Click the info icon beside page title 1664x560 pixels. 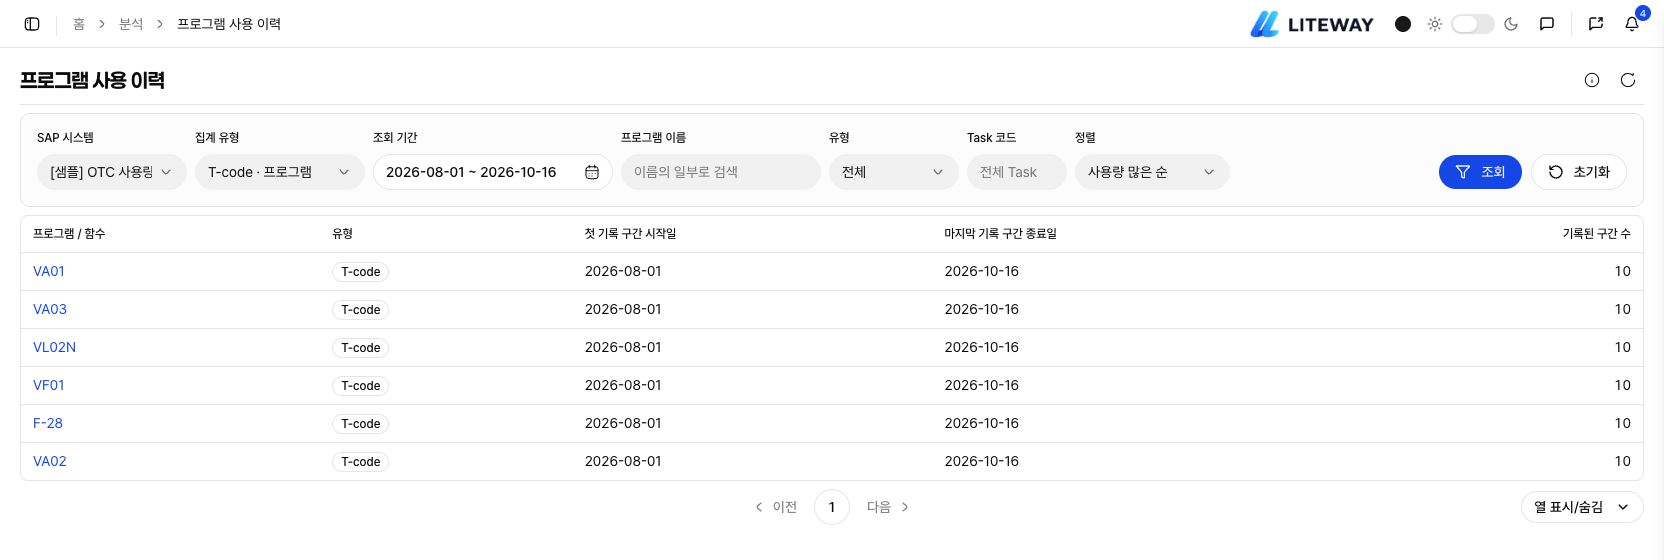point(1592,80)
